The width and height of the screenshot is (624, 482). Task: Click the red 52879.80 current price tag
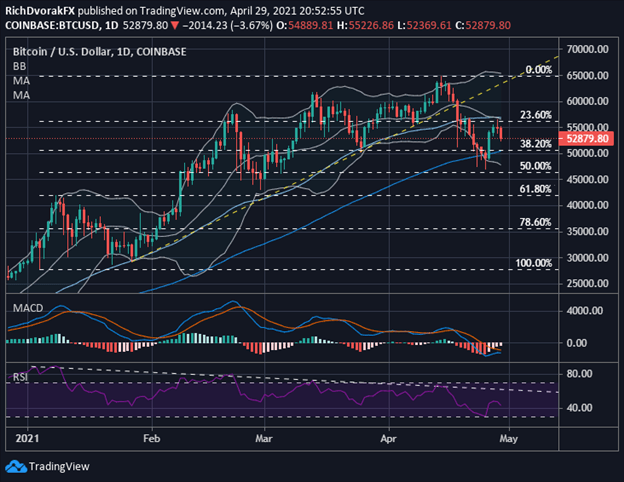[x=587, y=139]
